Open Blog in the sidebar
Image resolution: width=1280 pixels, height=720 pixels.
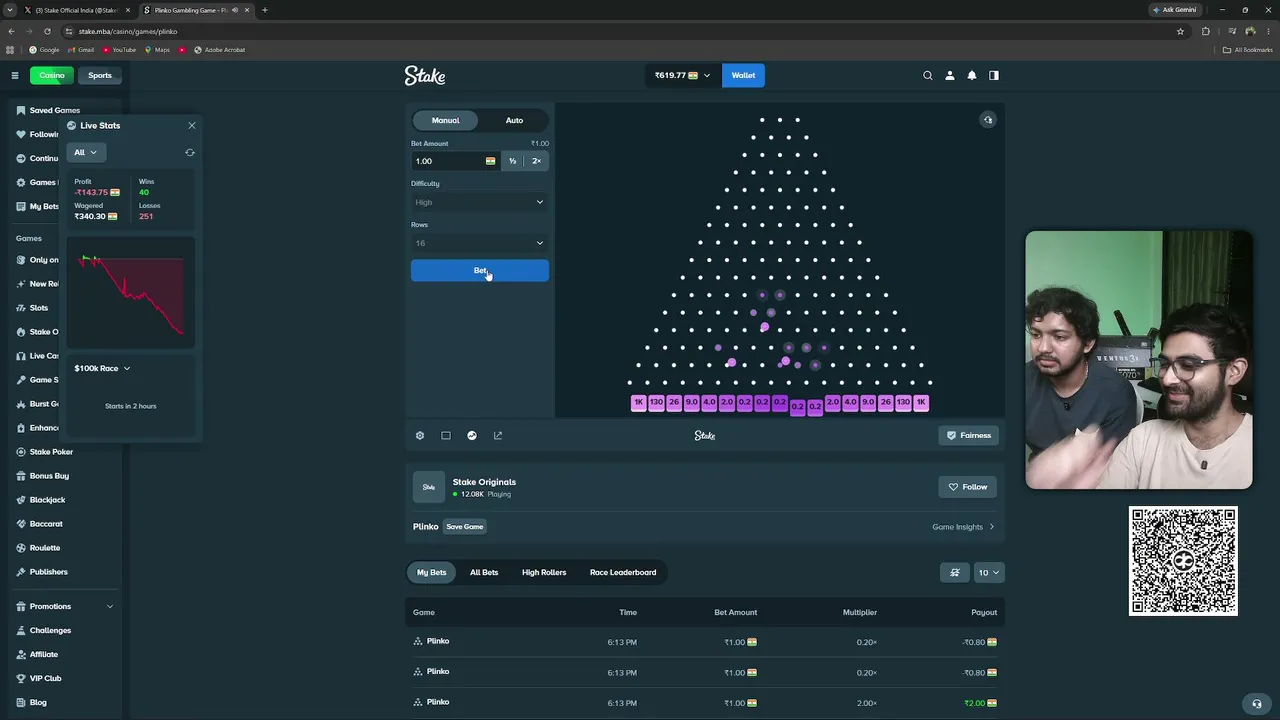[x=38, y=702]
